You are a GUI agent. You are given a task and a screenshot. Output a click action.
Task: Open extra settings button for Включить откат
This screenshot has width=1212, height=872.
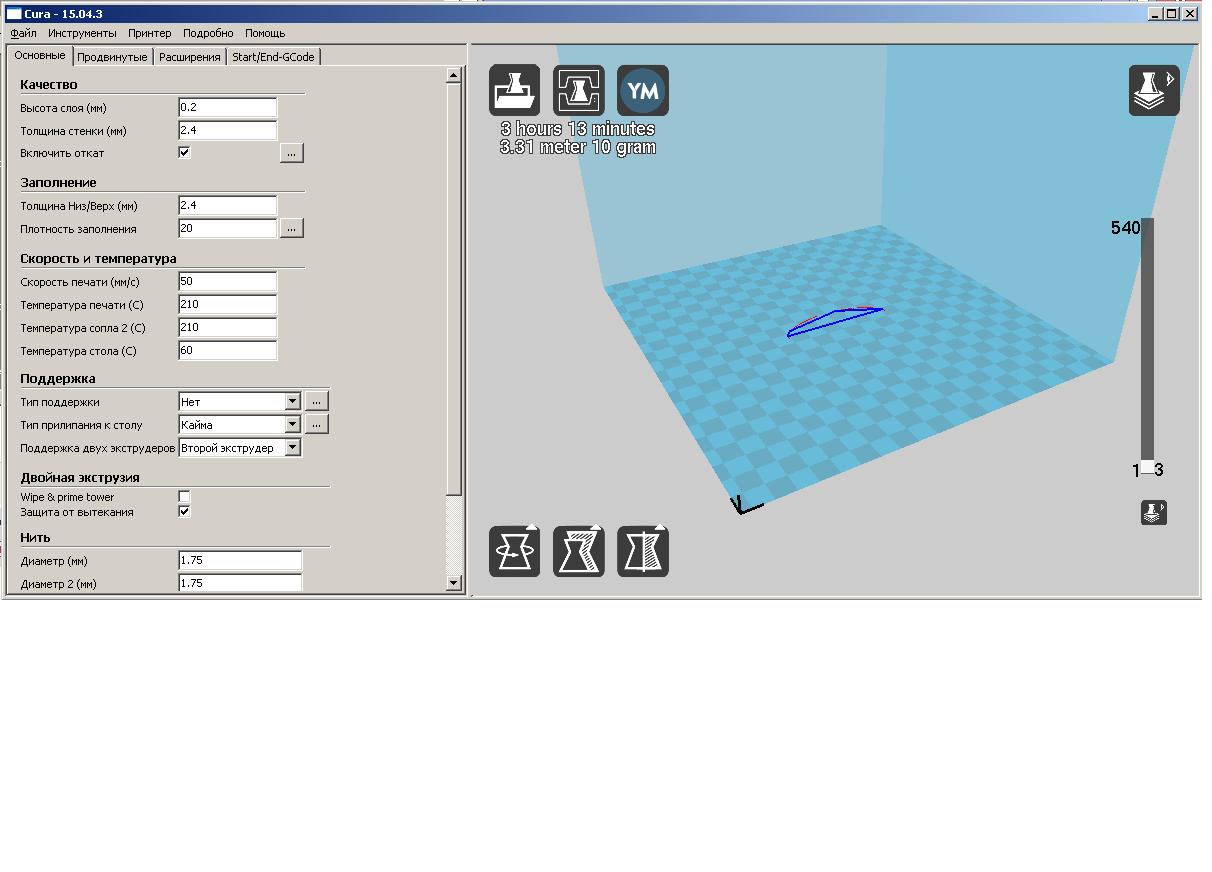pos(291,153)
